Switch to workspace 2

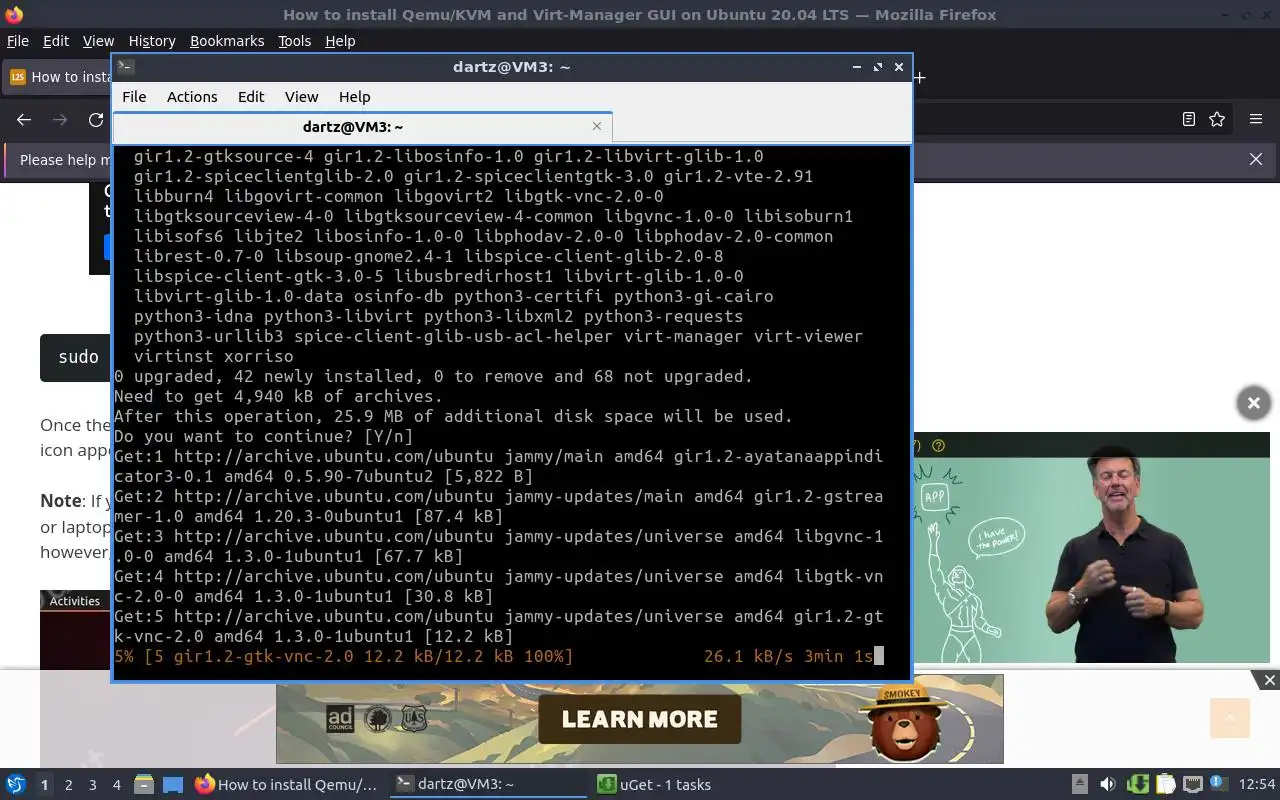pos(68,785)
